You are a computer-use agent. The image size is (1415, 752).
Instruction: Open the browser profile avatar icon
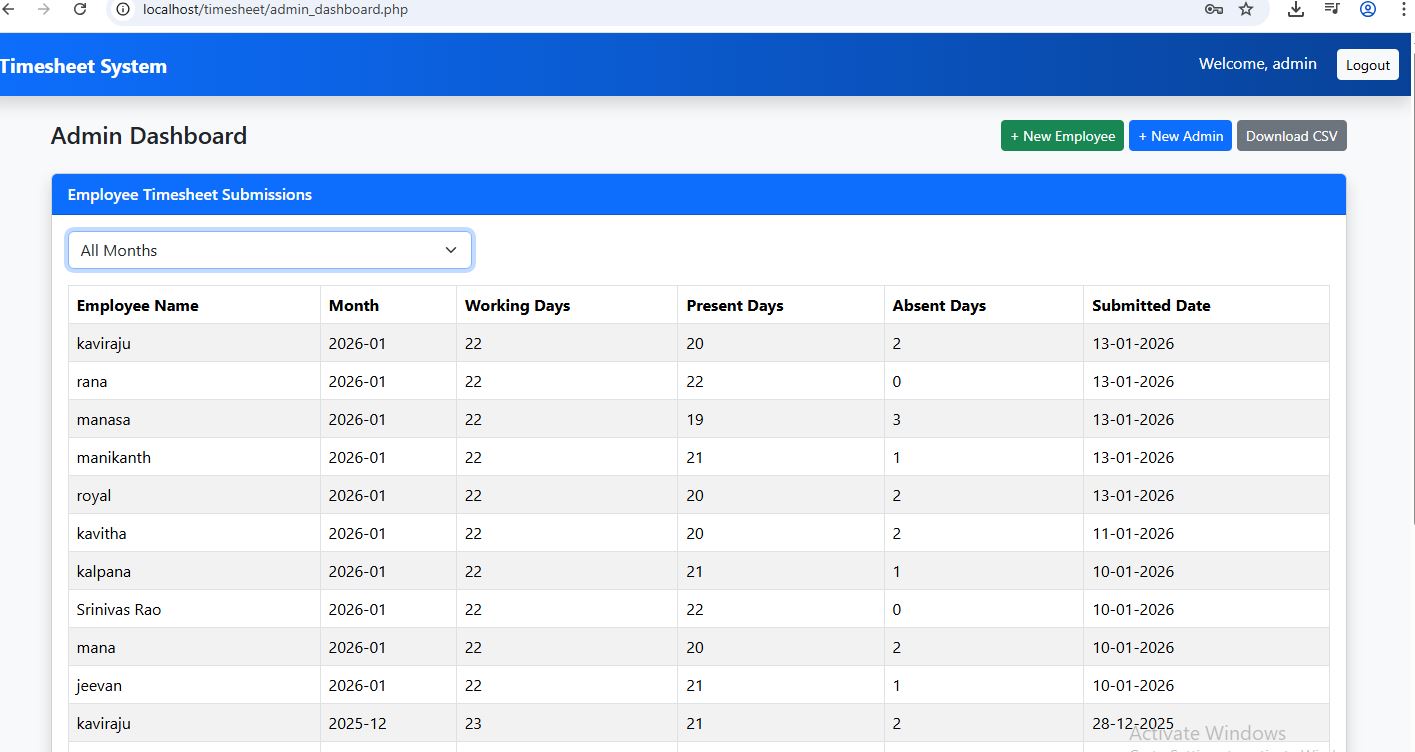click(1368, 9)
